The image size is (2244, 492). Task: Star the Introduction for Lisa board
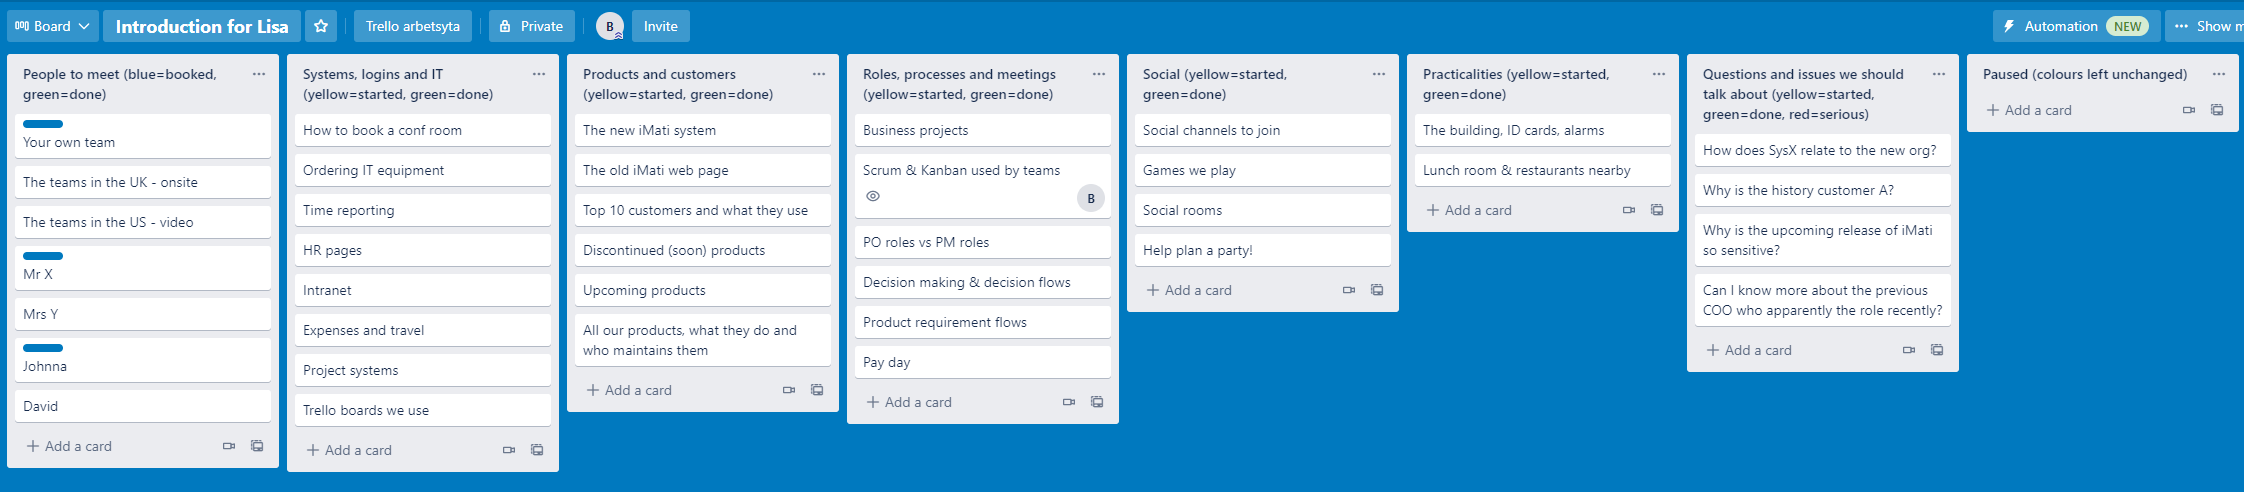click(321, 26)
